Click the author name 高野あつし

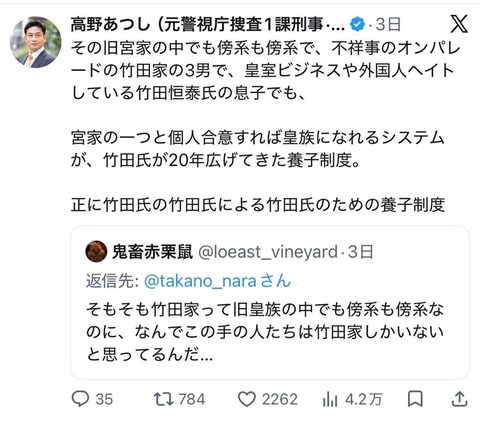click(110, 25)
